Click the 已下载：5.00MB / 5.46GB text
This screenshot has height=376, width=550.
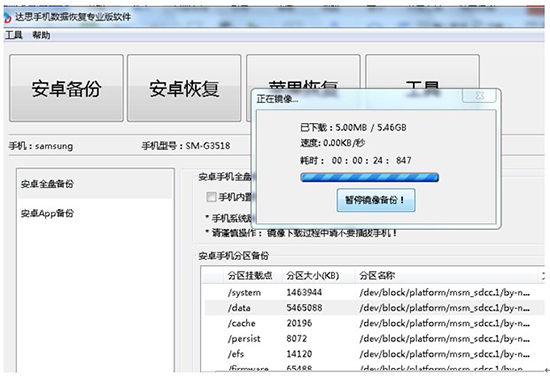pos(353,127)
